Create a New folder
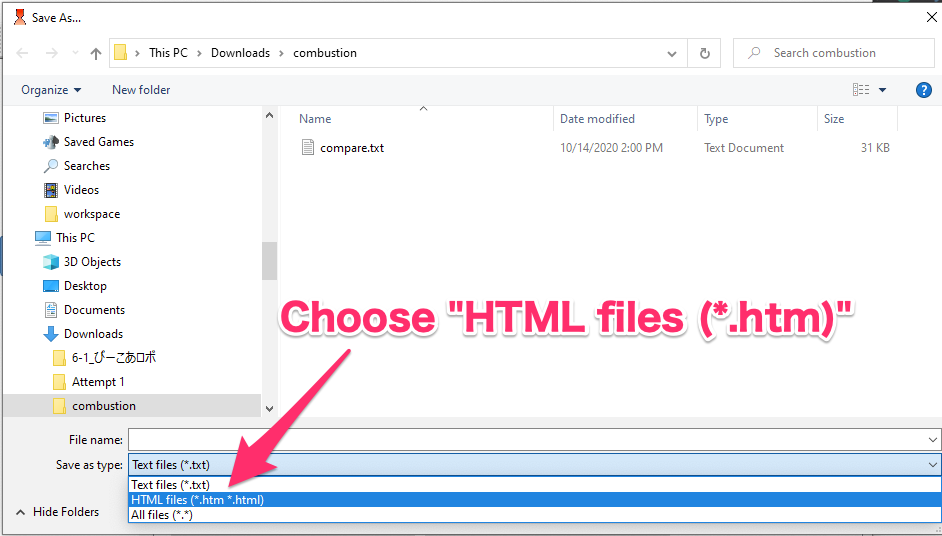The image size is (942, 536). (141, 90)
